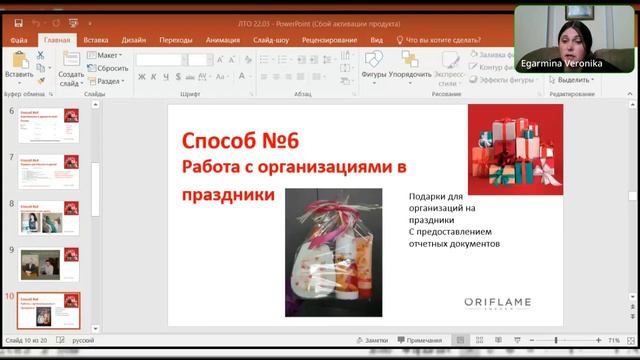Click Примечания comments button in status bar
This screenshot has height=360, width=640.
[420, 340]
